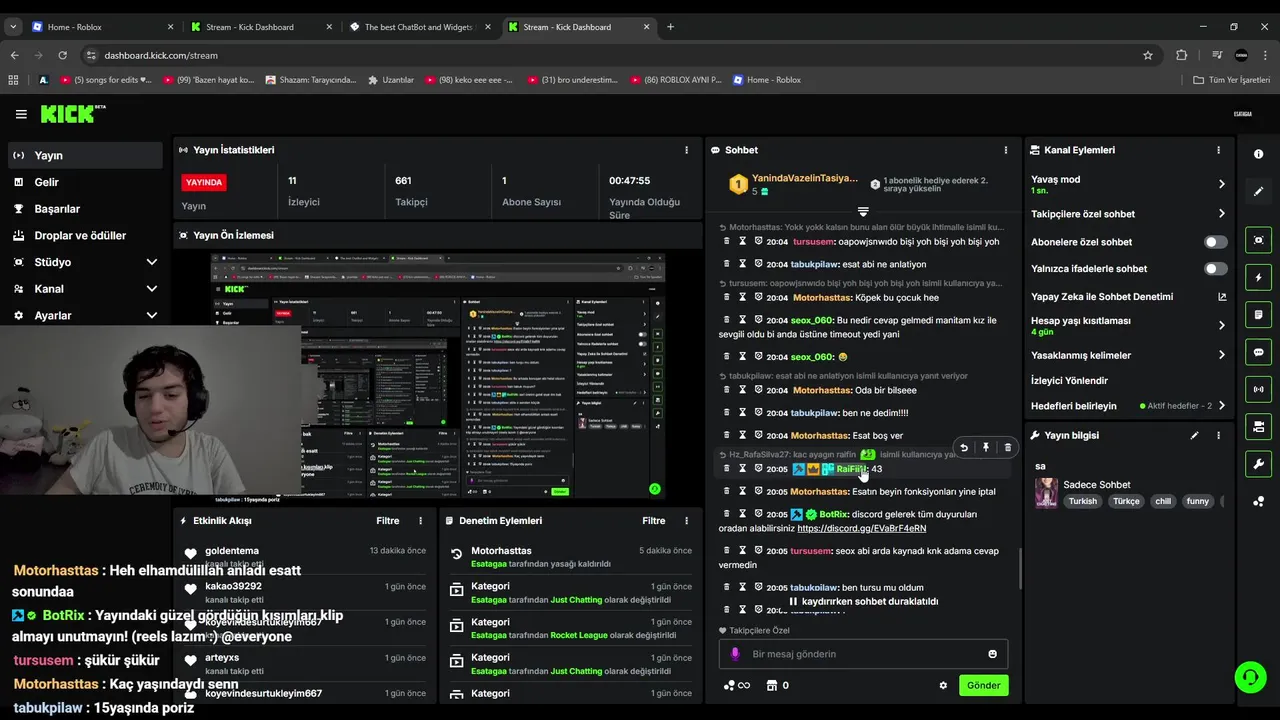Toggle Abonelere özel sohbet switch
Screen dimensions: 1280x720
click(1215, 242)
